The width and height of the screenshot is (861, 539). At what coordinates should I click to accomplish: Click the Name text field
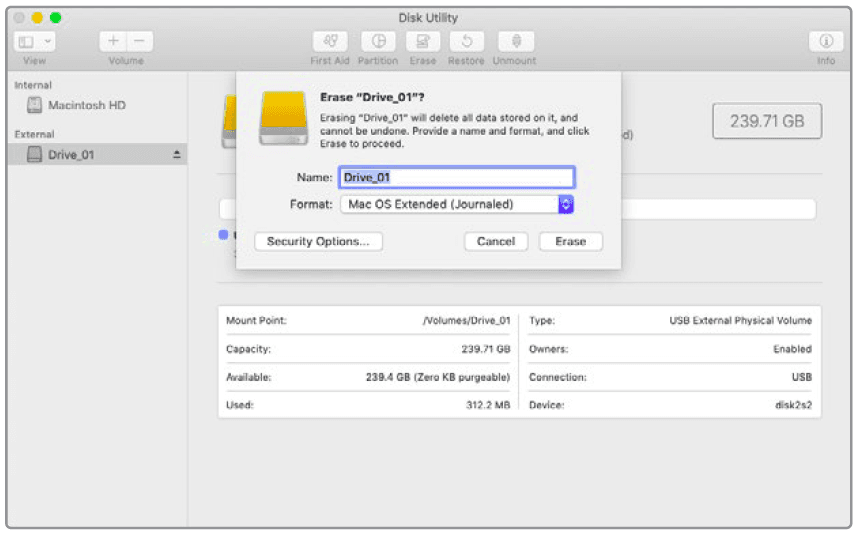coord(457,177)
